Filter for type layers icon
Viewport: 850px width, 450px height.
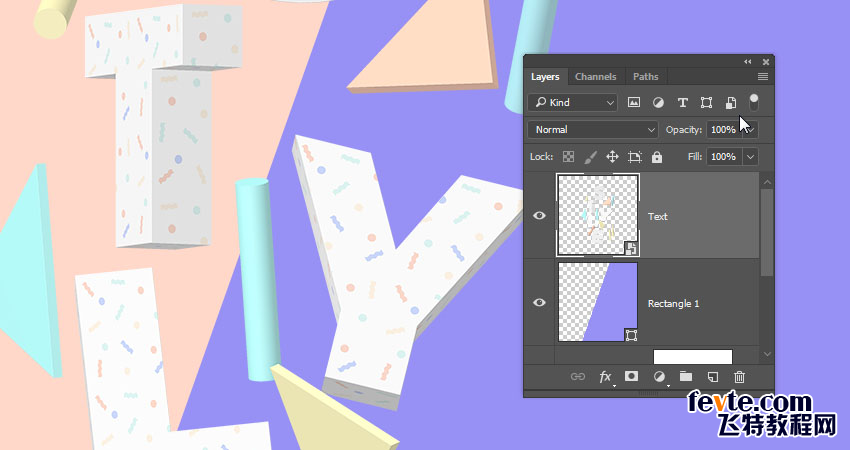(x=682, y=102)
